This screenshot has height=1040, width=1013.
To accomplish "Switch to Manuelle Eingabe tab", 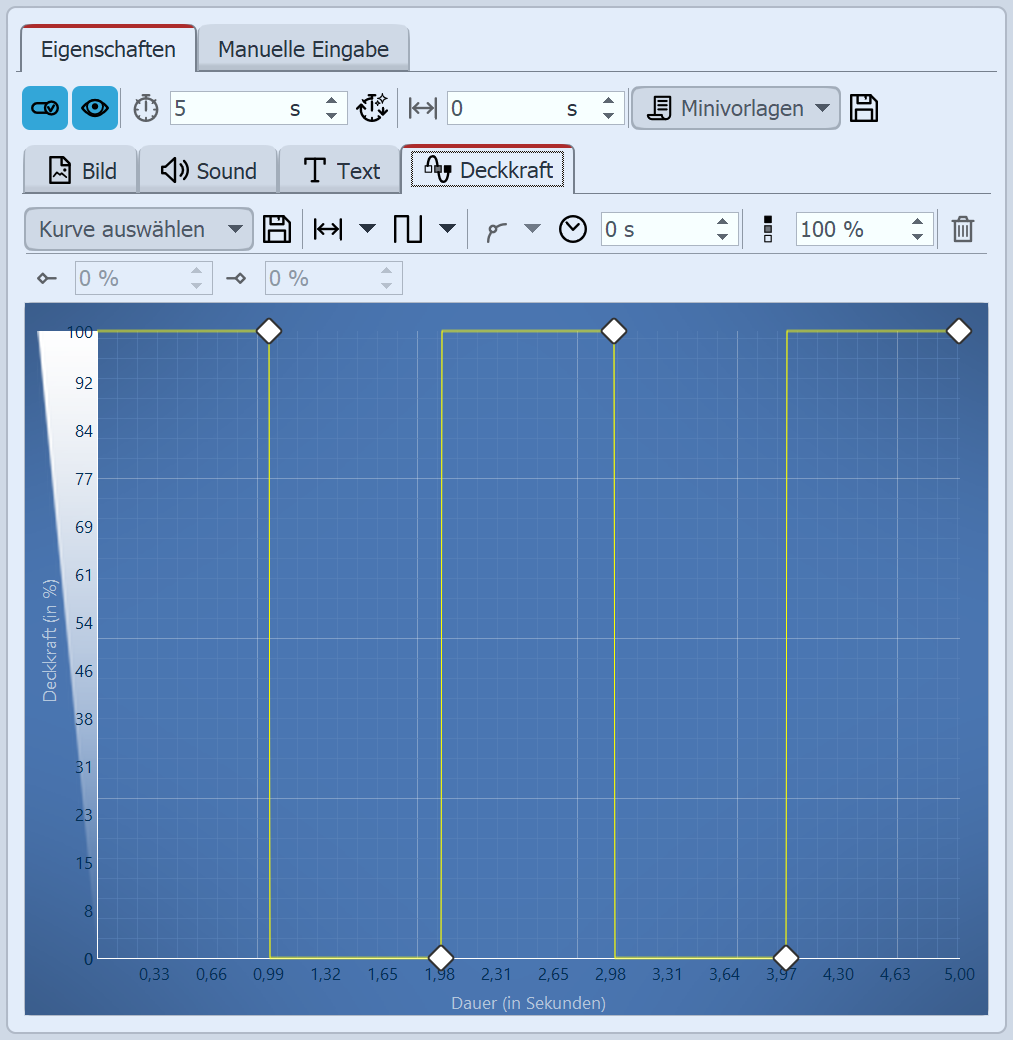I will [x=303, y=49].
